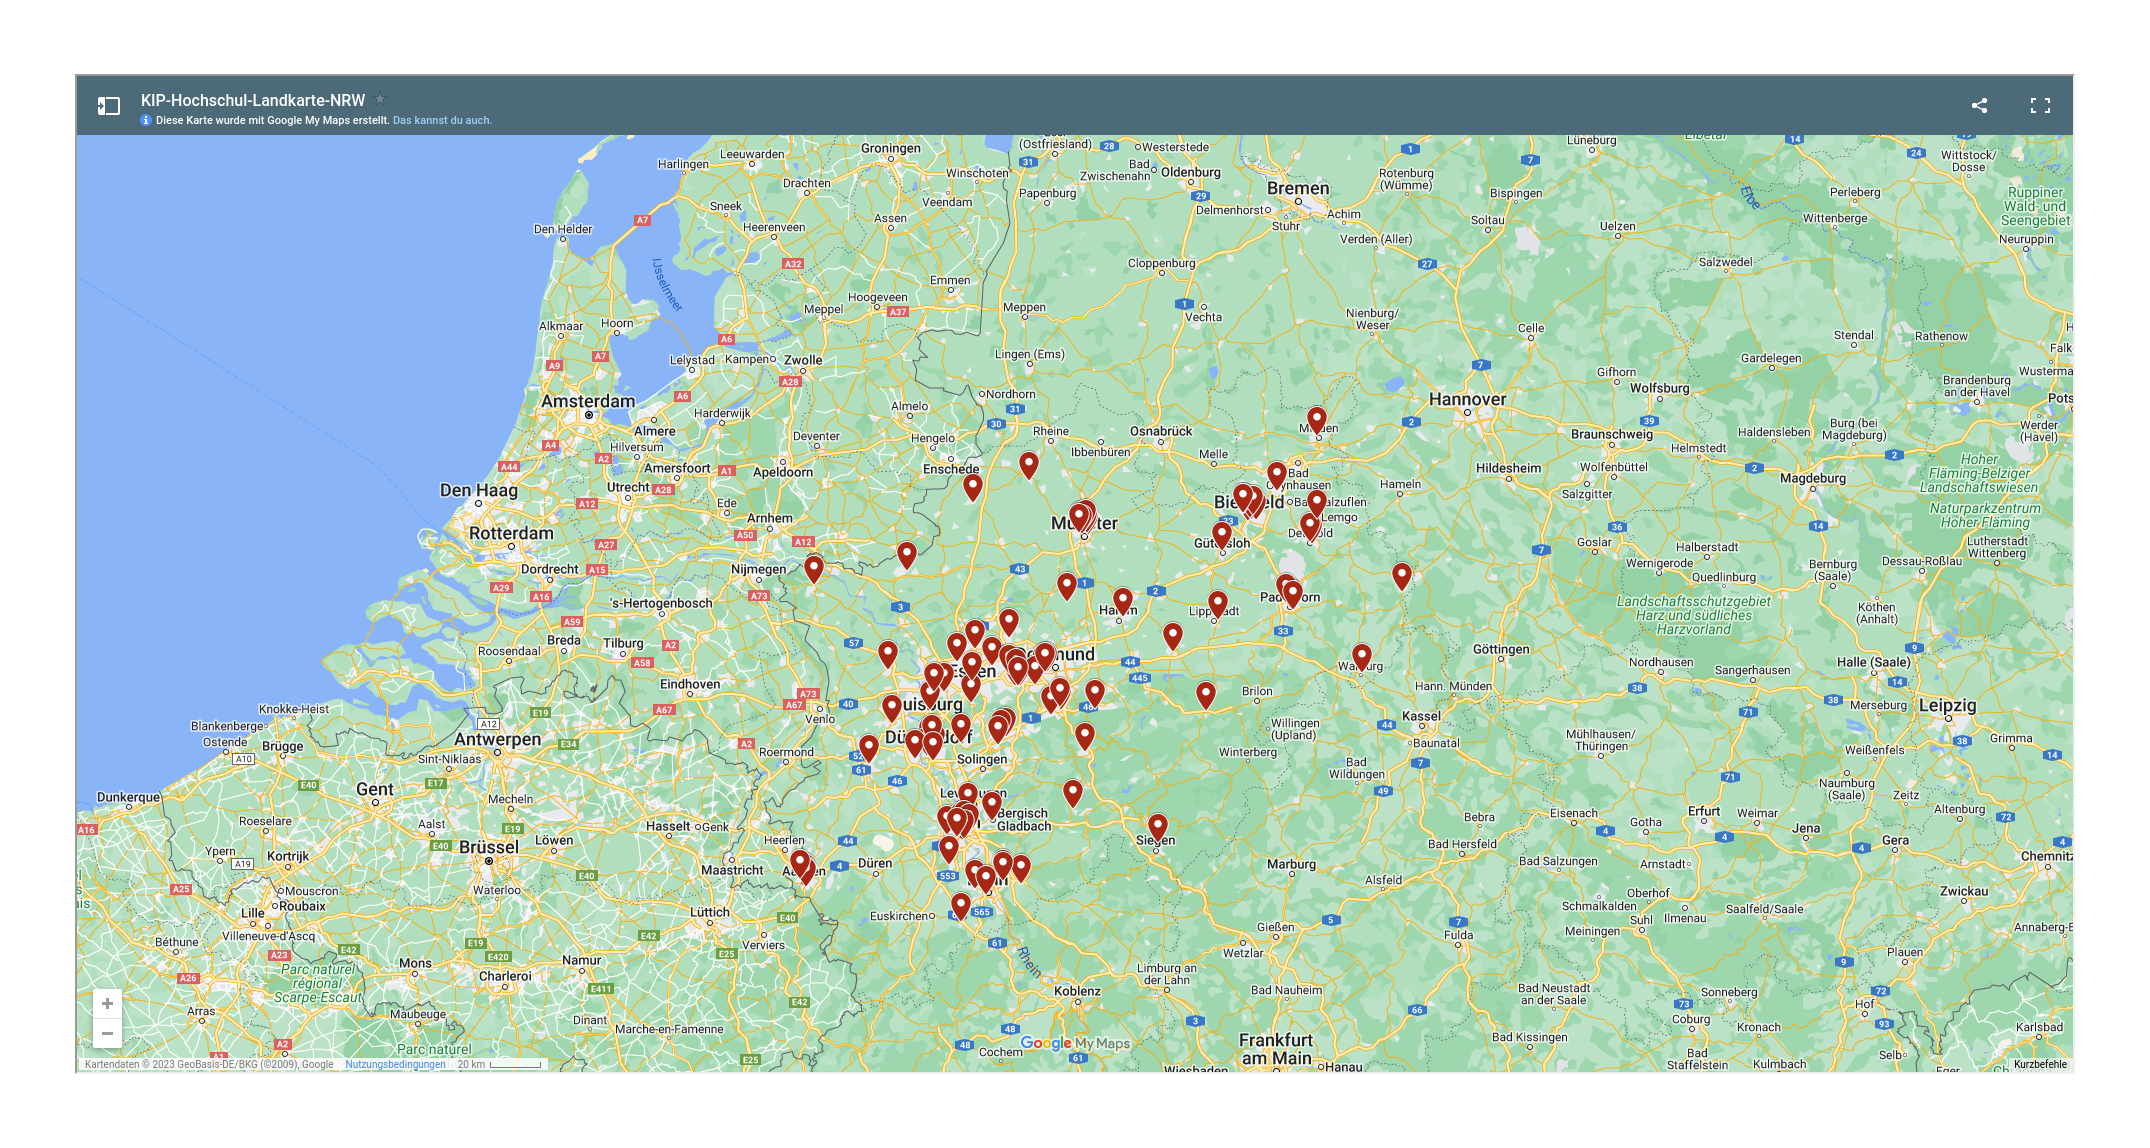
Task: Select the isolated pin east of Paderborn
Action: point(1402,576)
